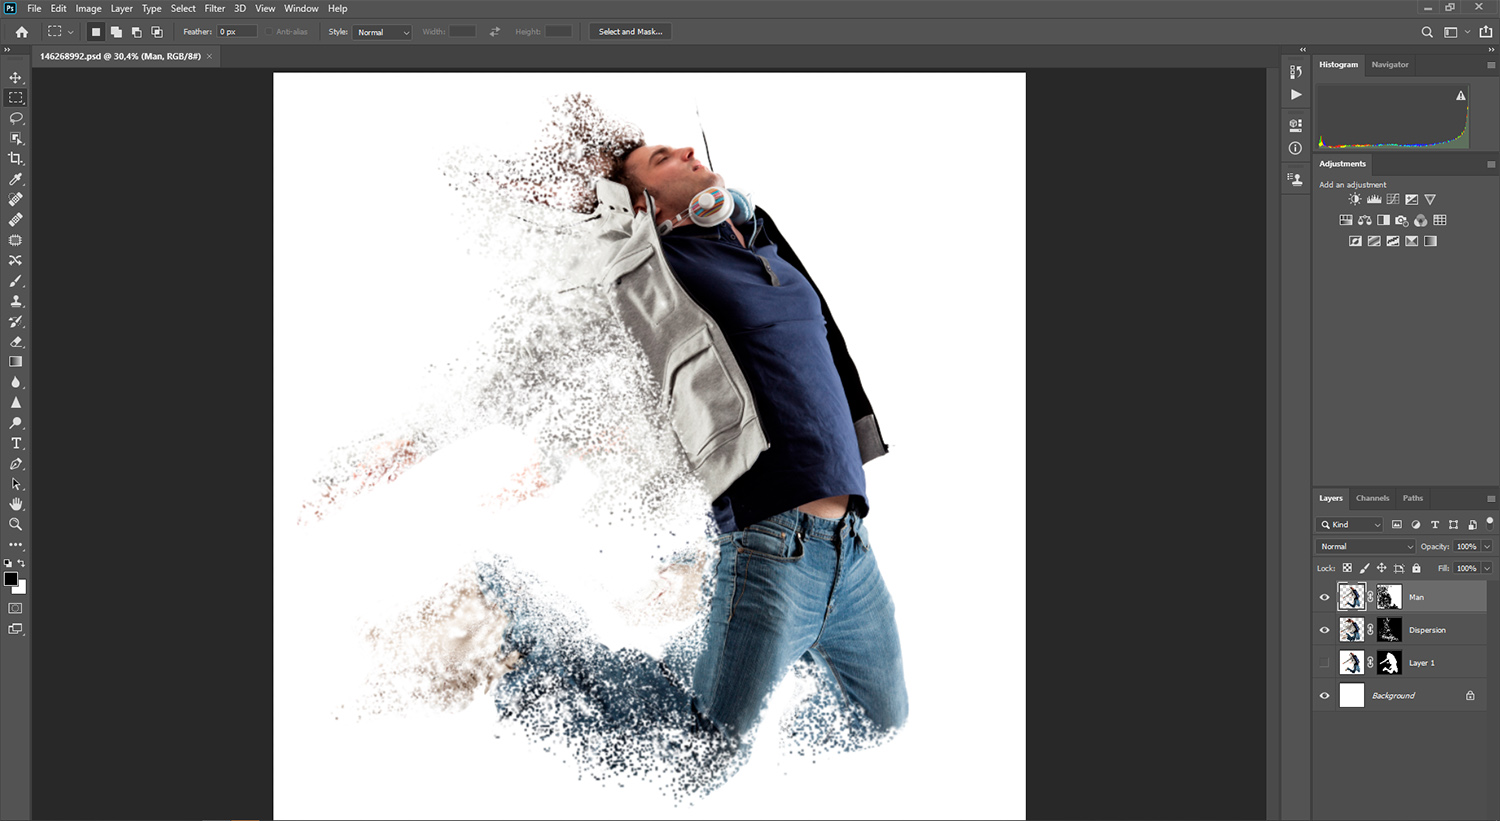
Task: Toggle visibility of the Dispersion layer
Action: coord(1324,629)
